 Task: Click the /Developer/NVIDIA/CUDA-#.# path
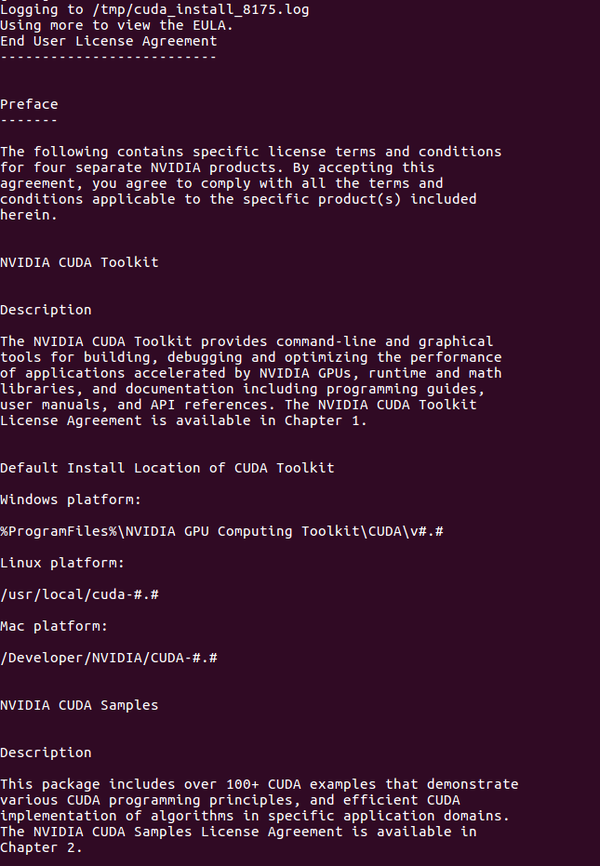(x=109, y=657)
